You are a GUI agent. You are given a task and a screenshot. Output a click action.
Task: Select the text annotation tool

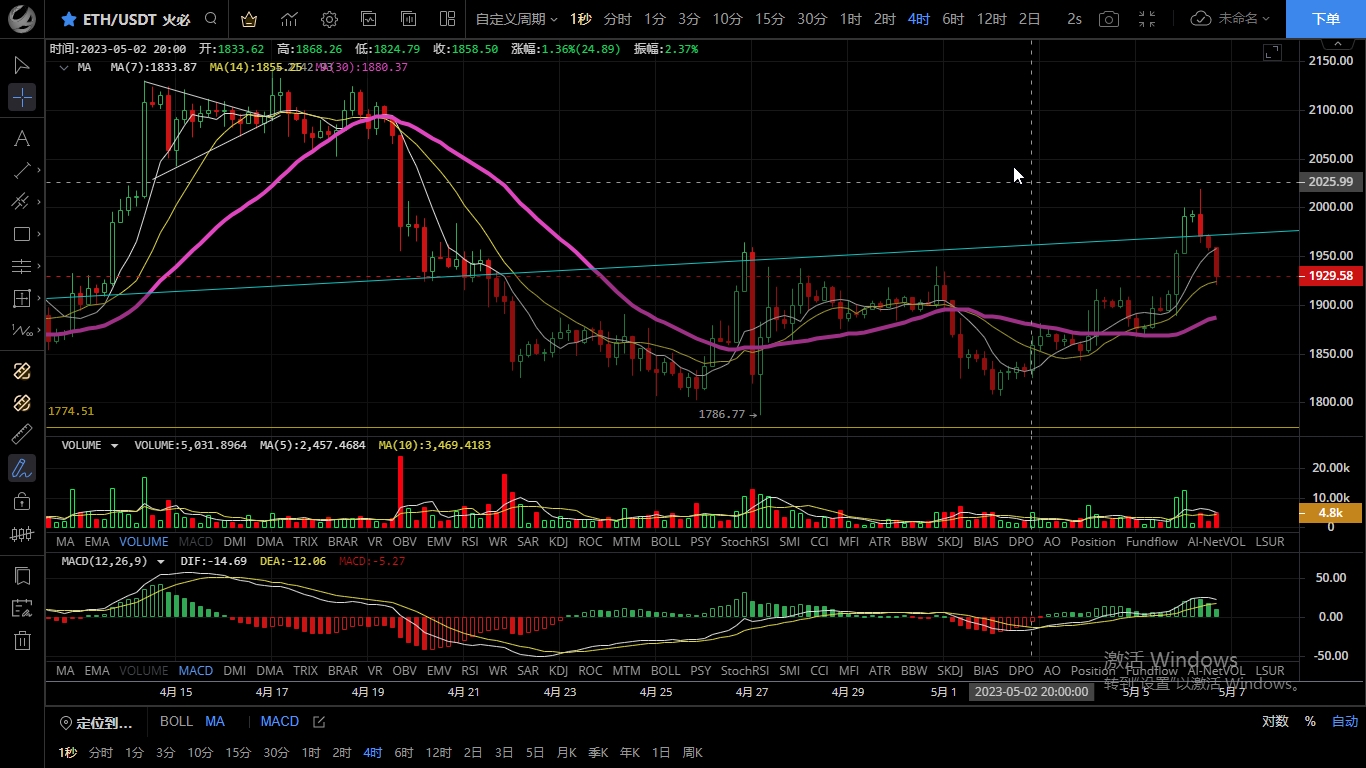click(22, 138)
